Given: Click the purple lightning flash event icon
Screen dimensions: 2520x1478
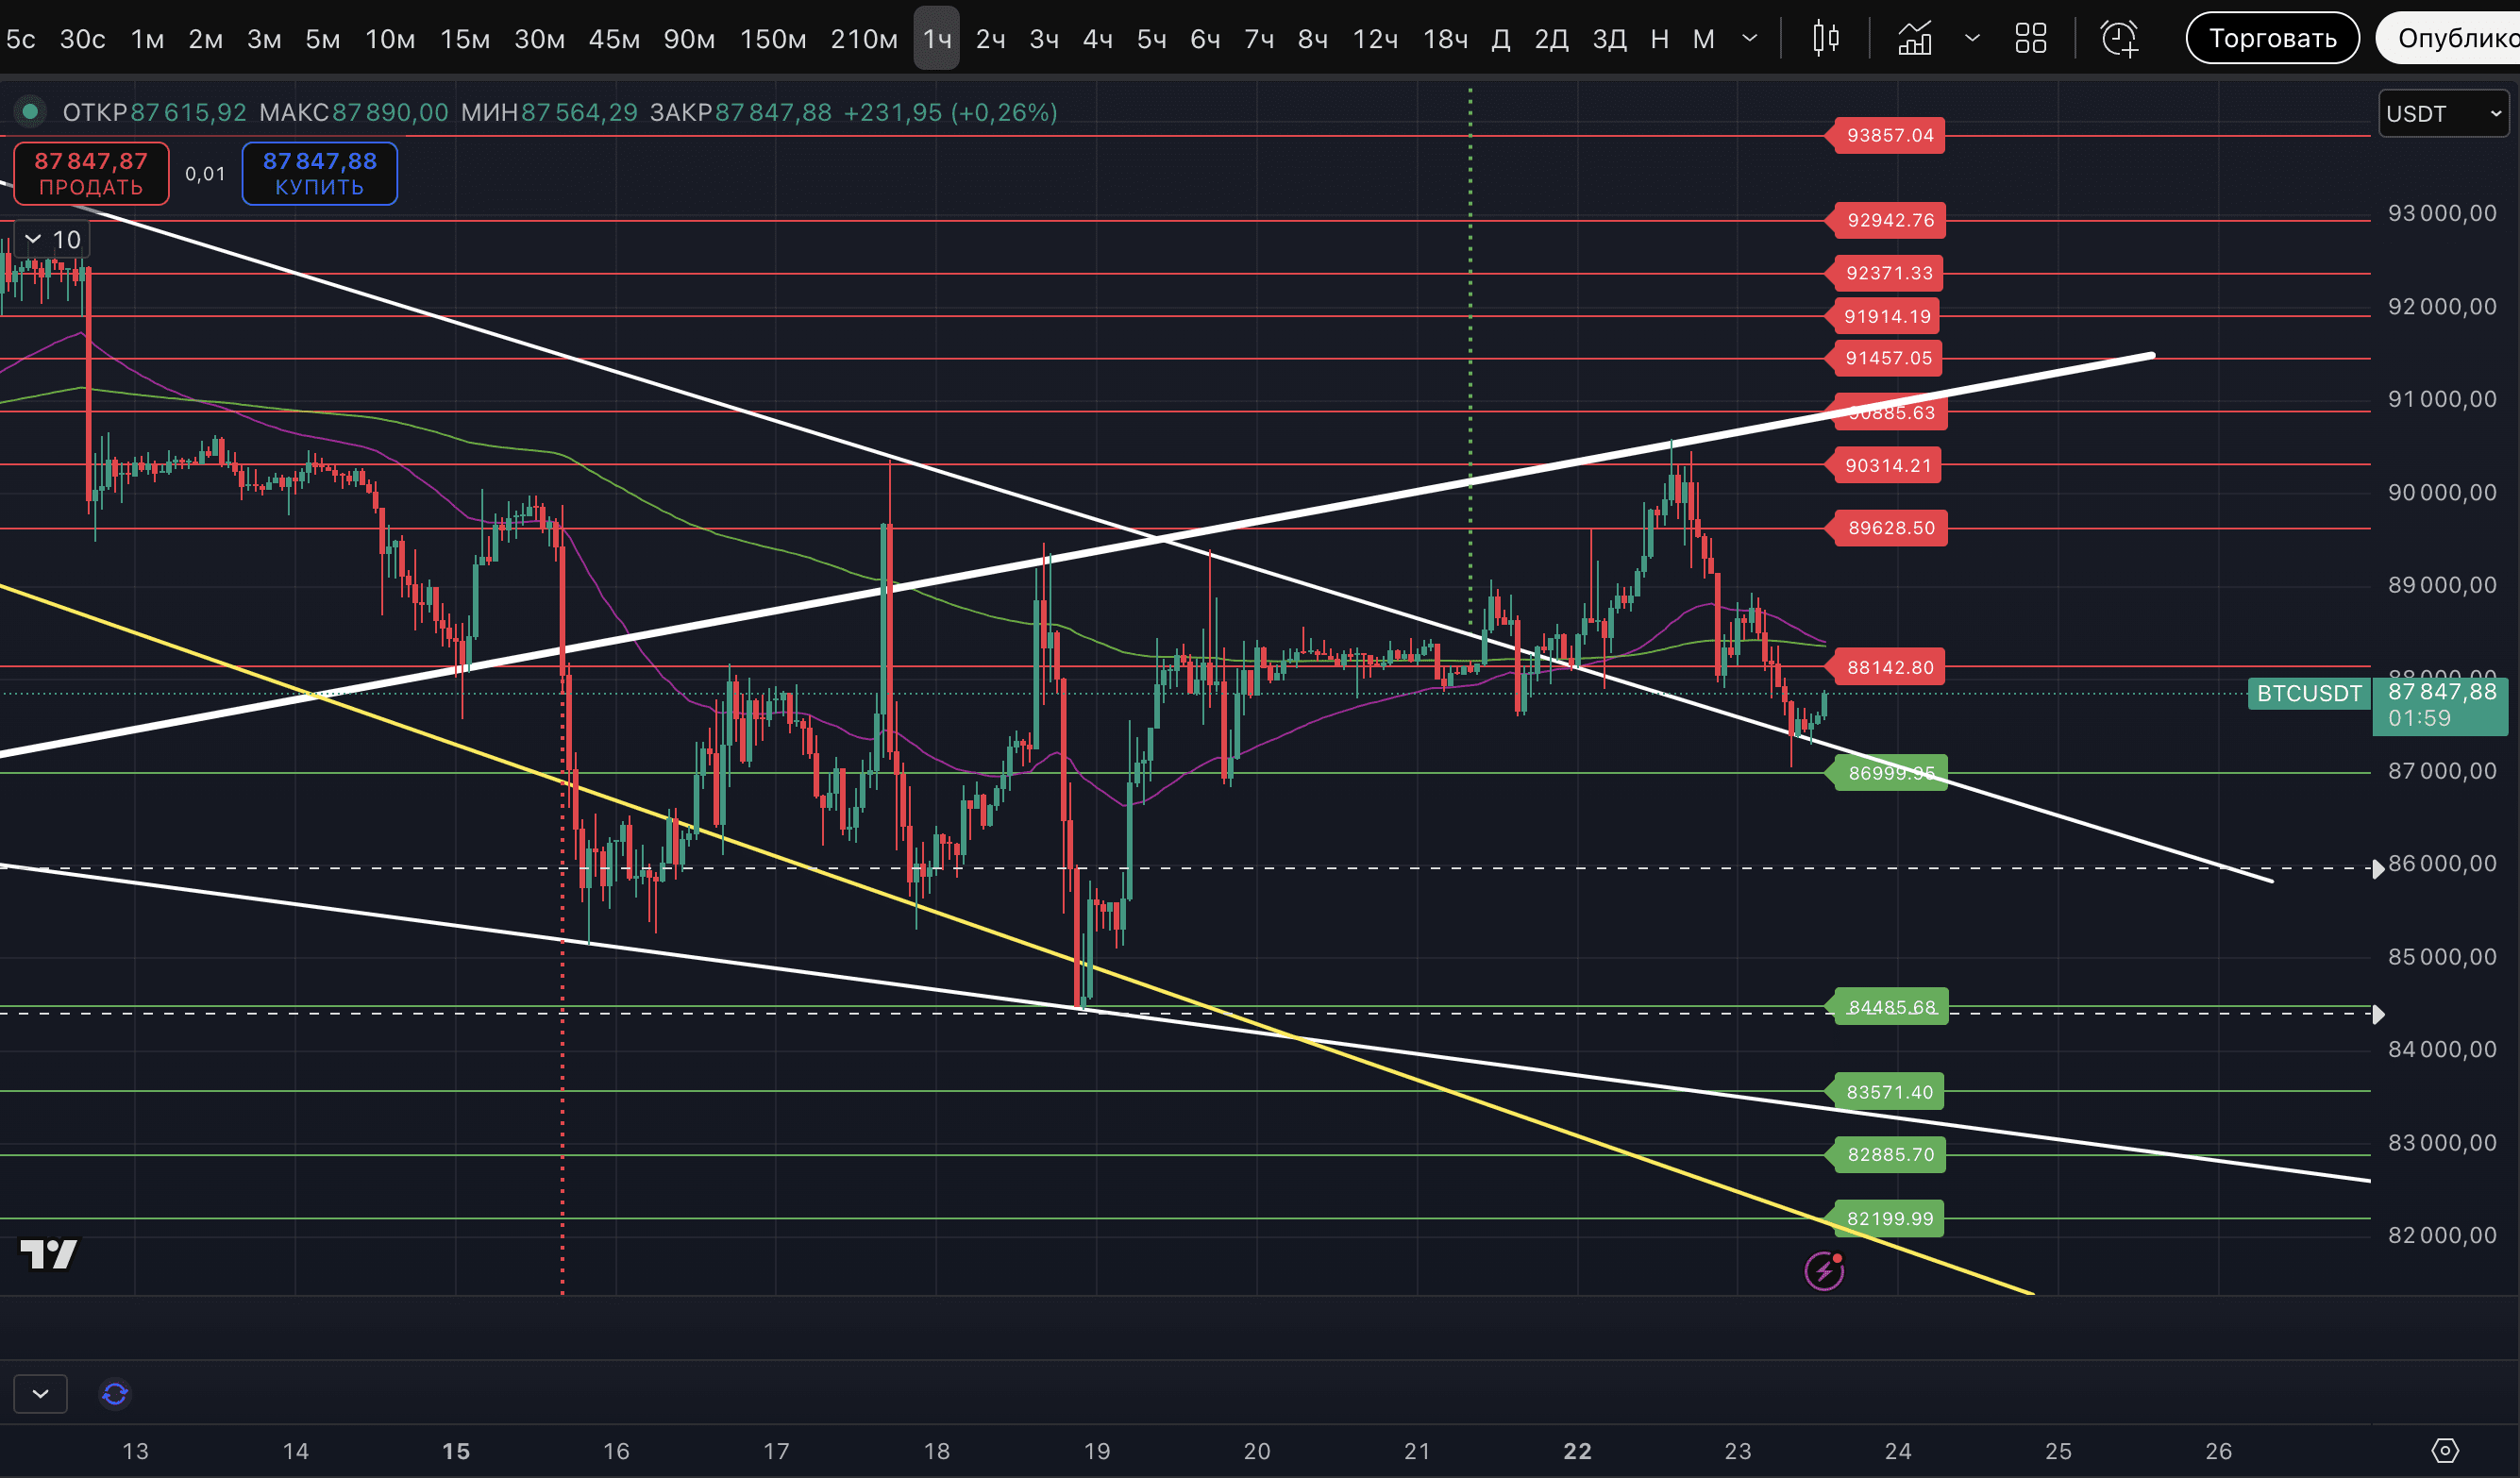Looking at the screenshot, I should point(1824,1270).
